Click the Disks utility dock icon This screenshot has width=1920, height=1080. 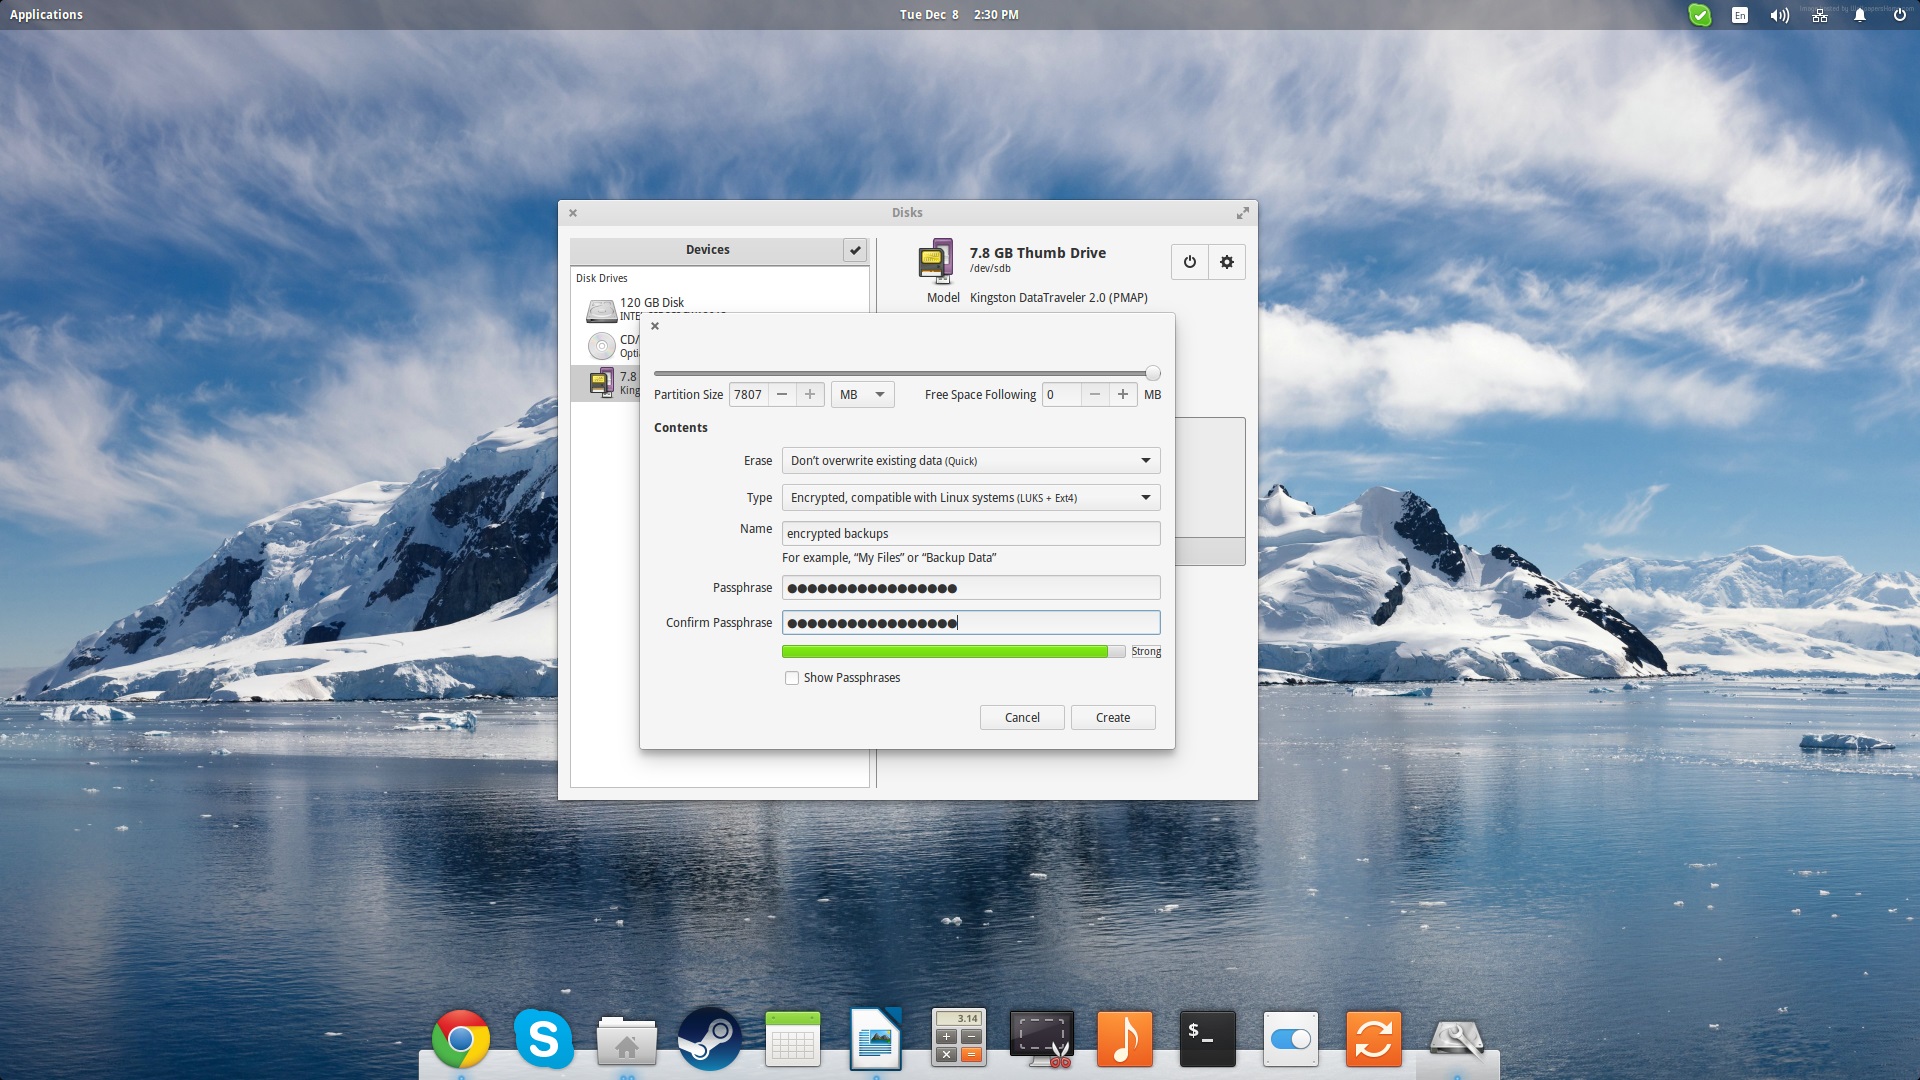pyautogui.click(x=1457, y=1040)
